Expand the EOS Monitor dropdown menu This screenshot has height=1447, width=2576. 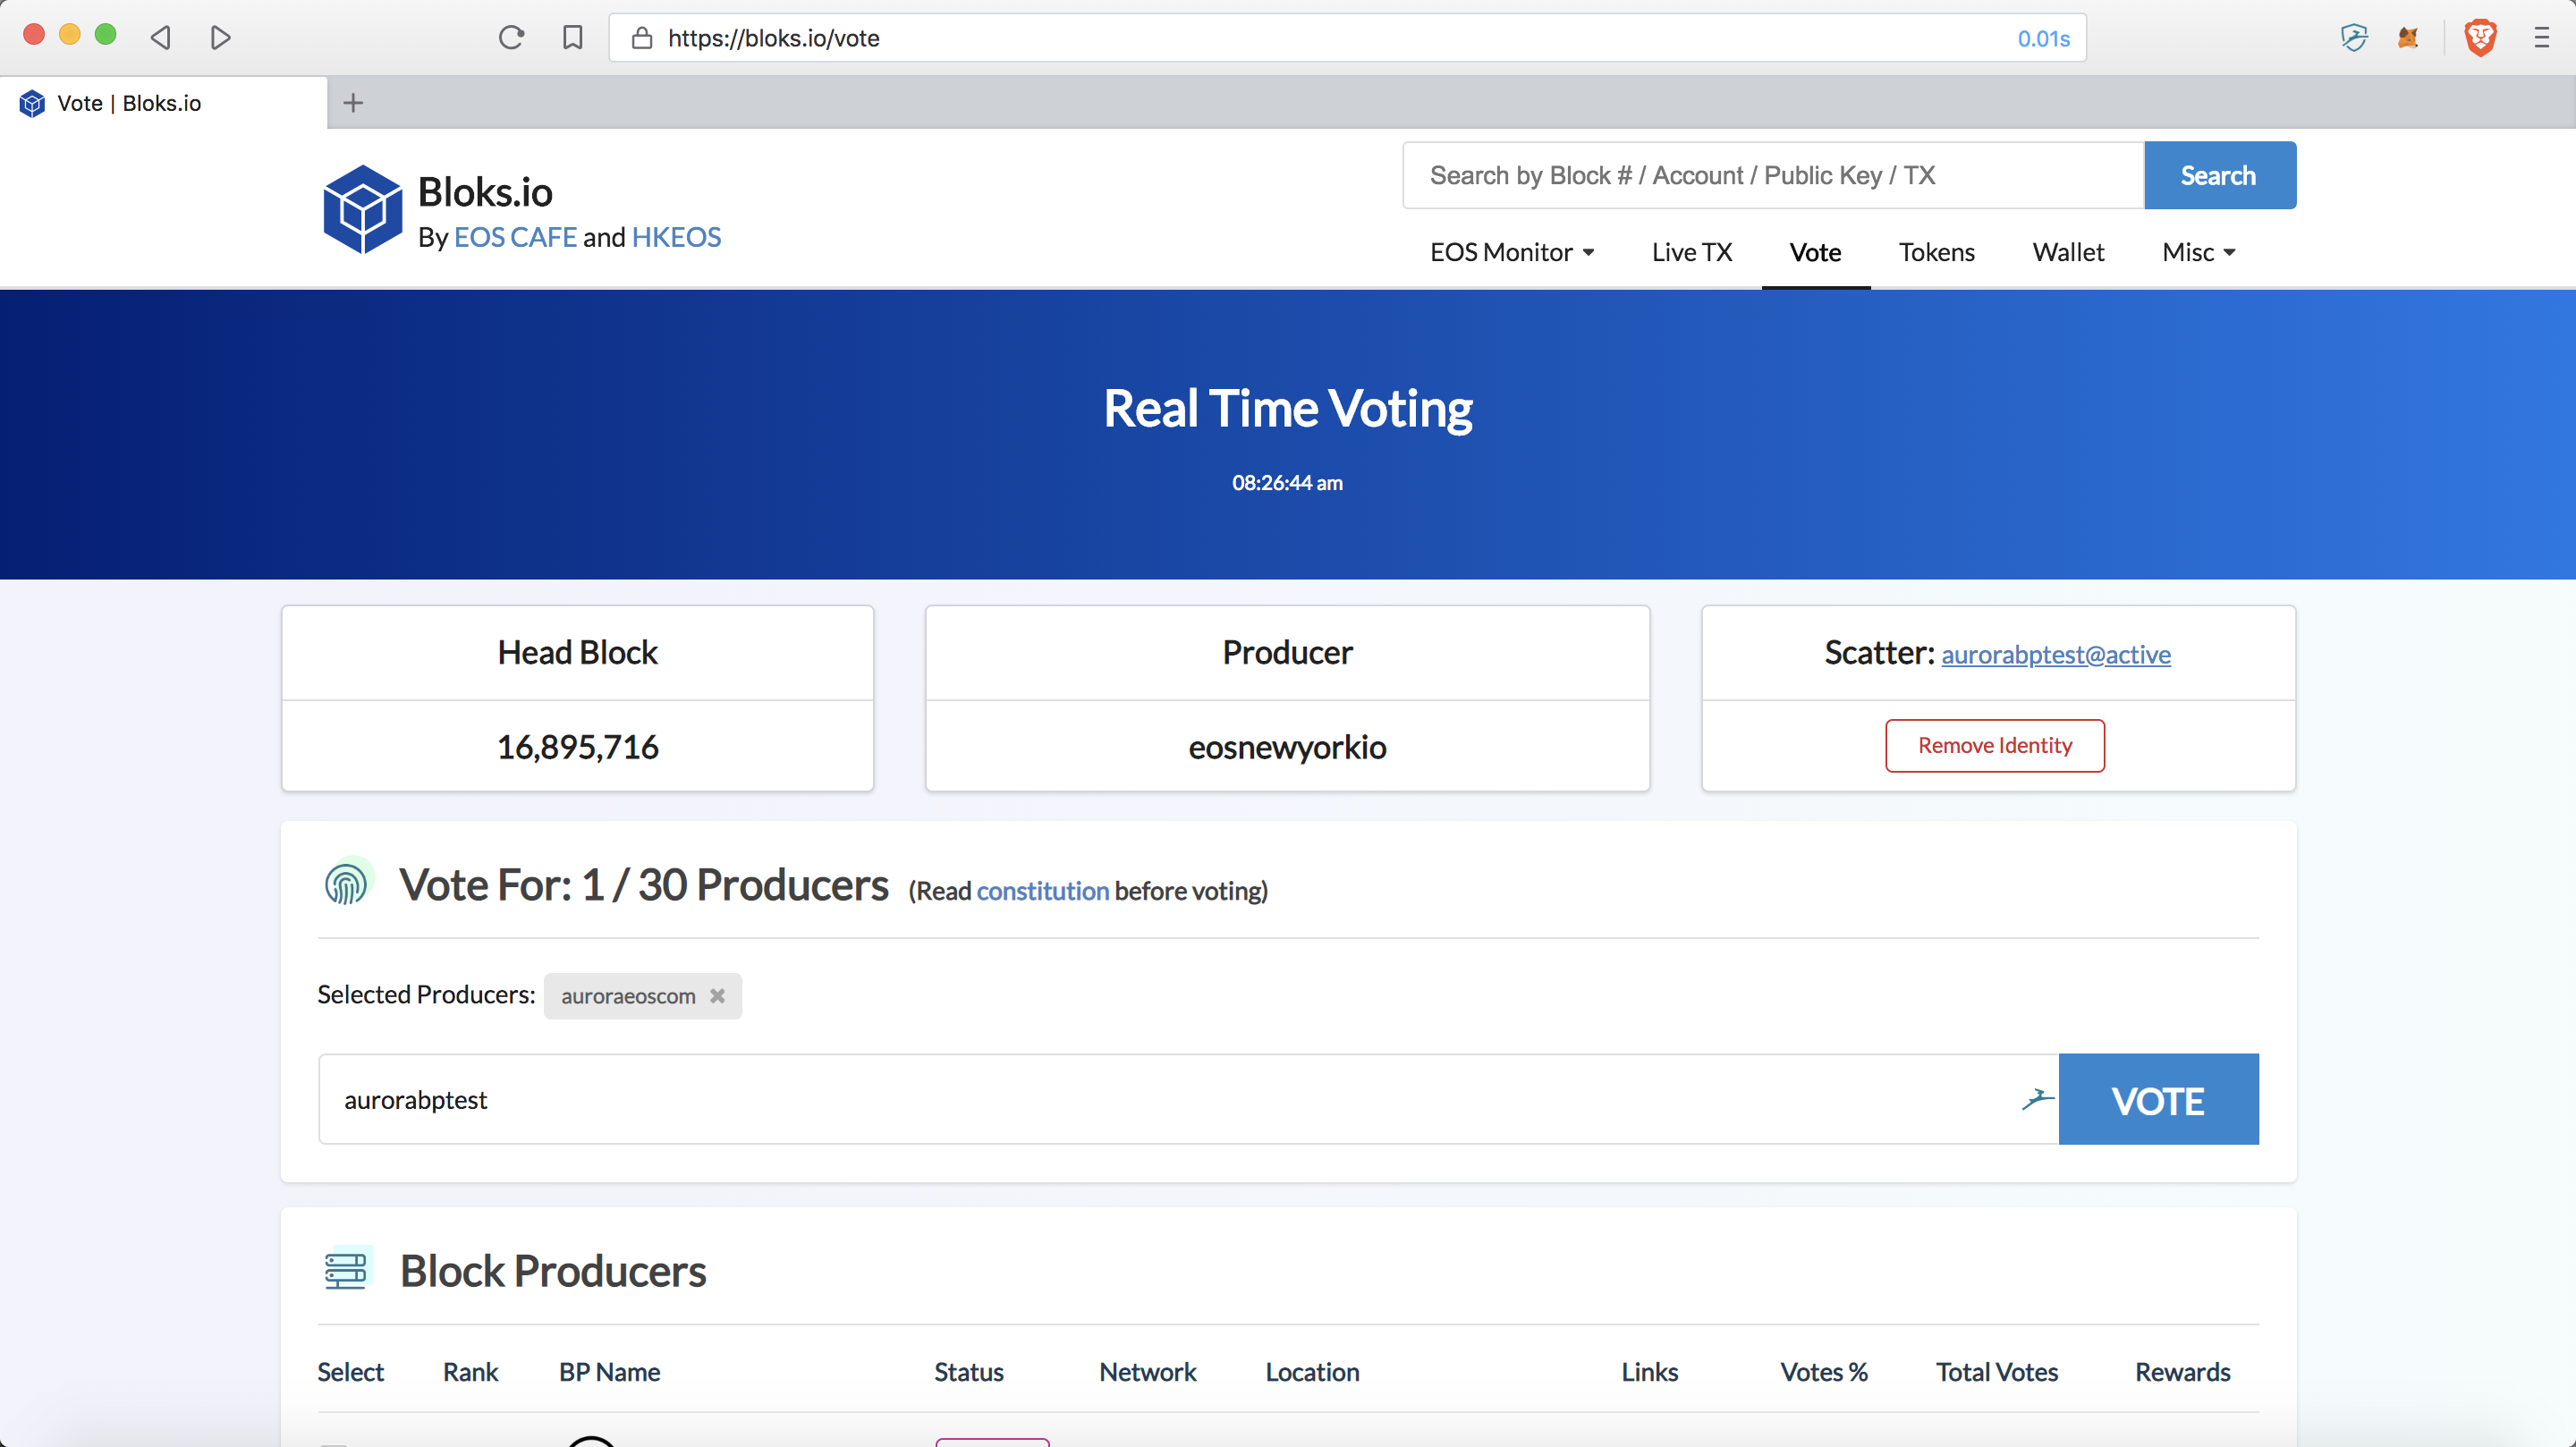[x=1512, y=252]
